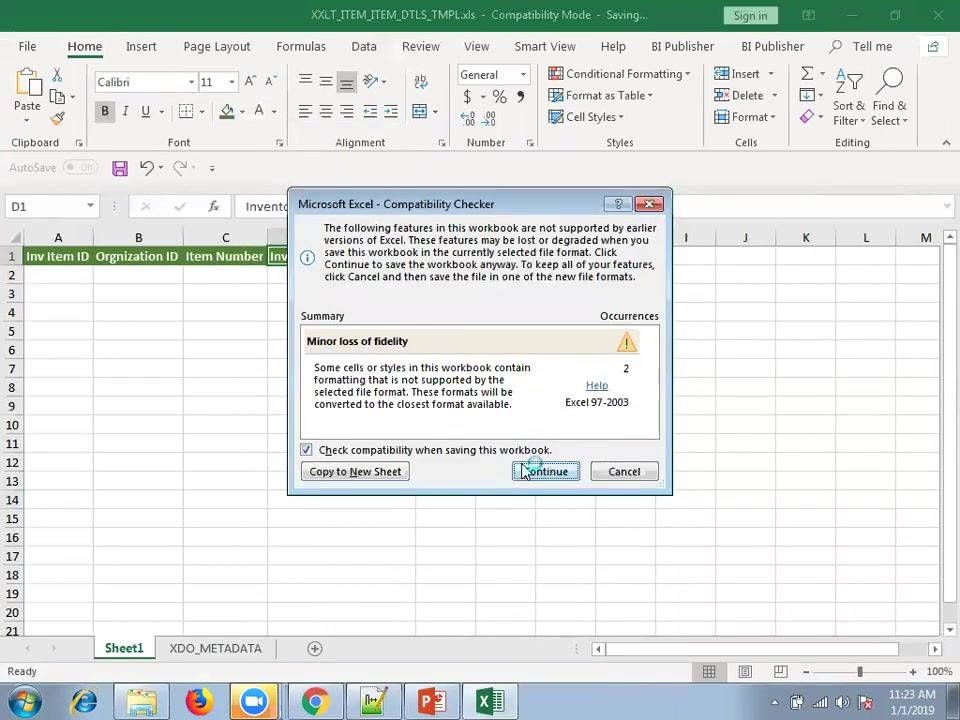960x720 pixels.
Task: Switch to the Formulas tab
Action: [x=301, y=47]
